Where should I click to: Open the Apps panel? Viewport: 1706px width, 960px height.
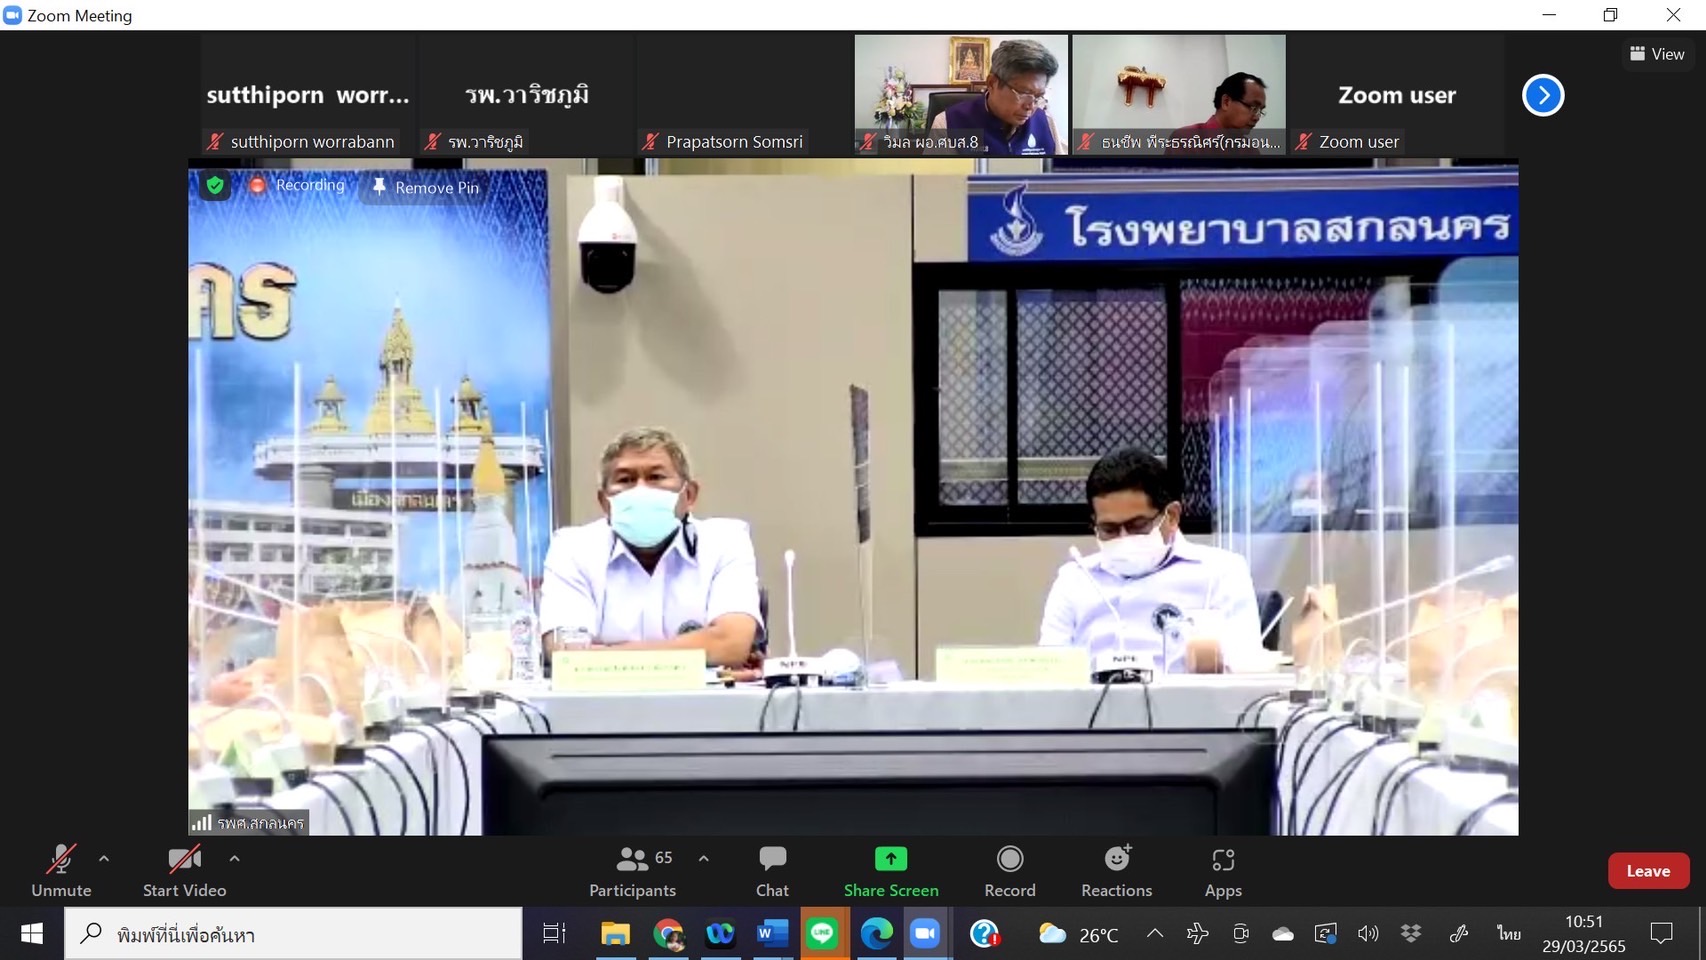1222,871
